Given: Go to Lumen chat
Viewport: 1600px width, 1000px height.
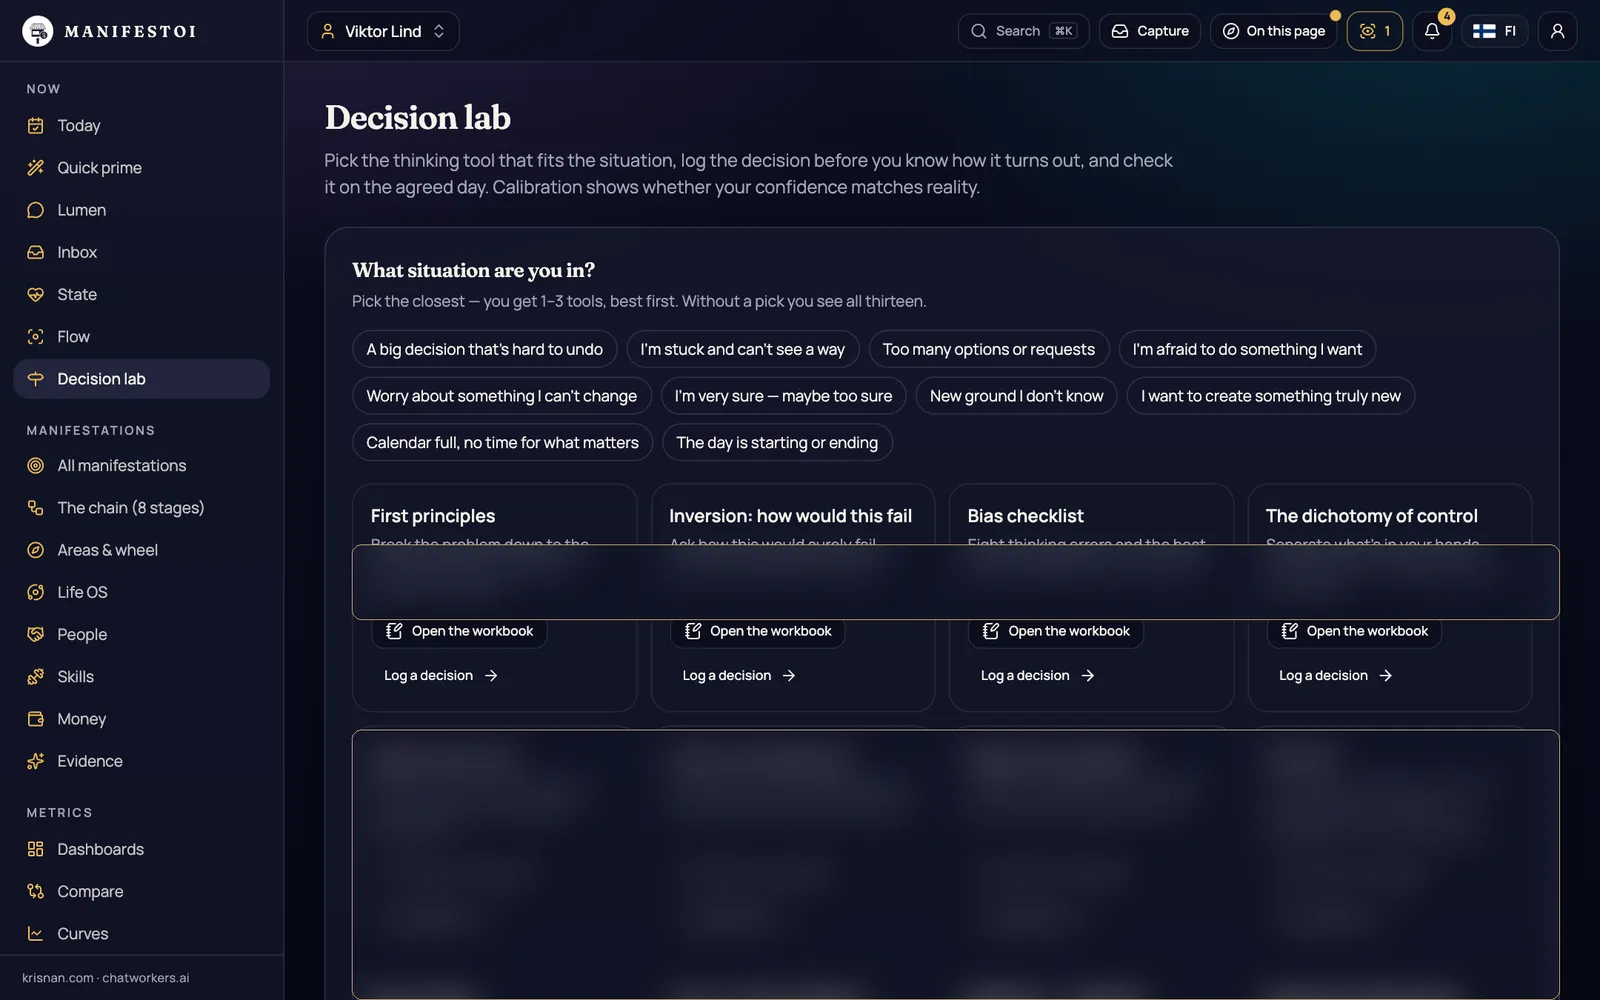Looking at the screenshot, I should click(141, 210).
